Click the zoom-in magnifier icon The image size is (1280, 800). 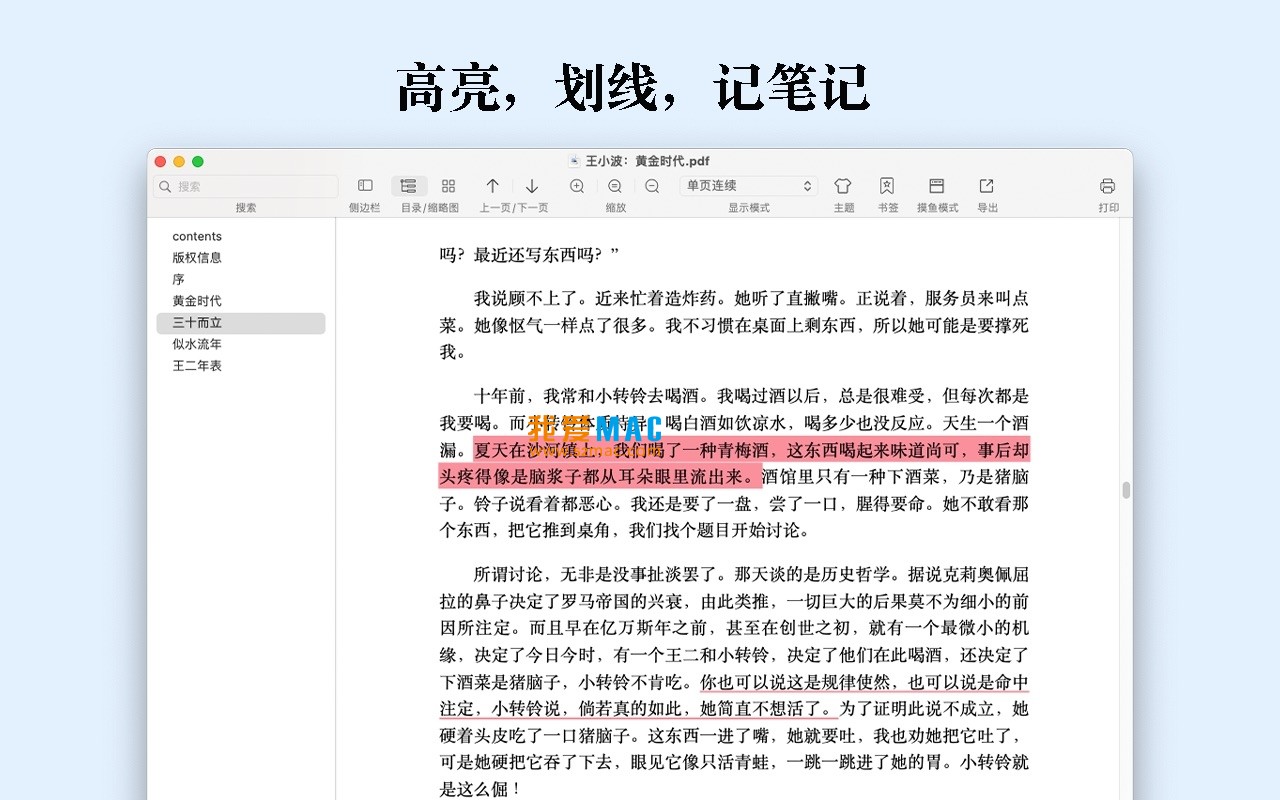click(x=577, y=185)
